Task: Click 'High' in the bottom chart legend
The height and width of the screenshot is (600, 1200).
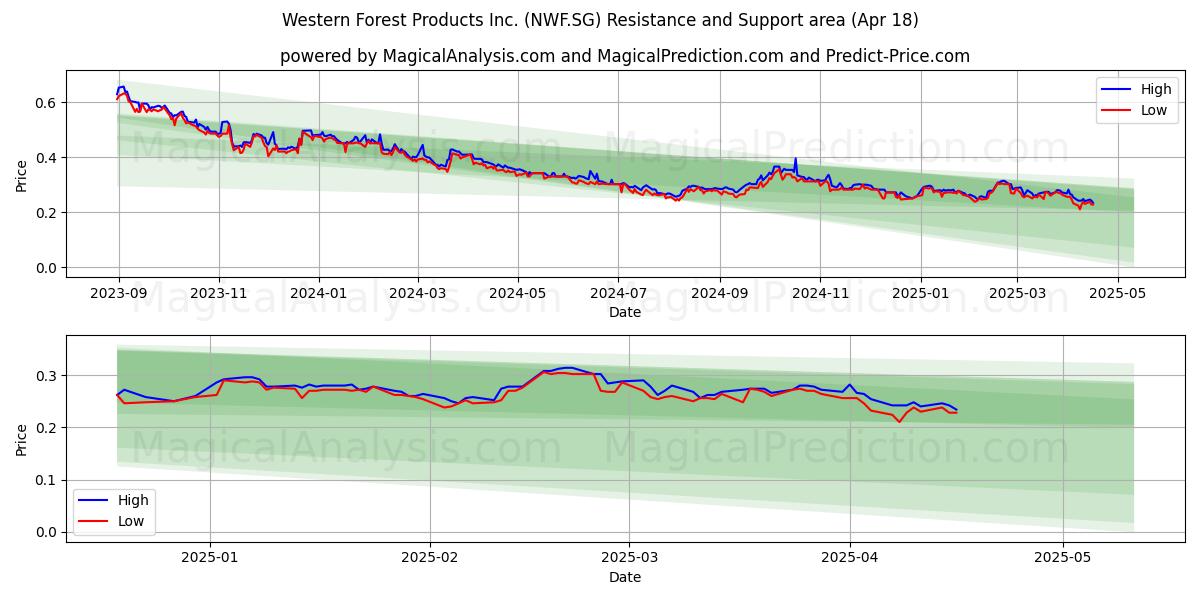Action: (133, 500)
